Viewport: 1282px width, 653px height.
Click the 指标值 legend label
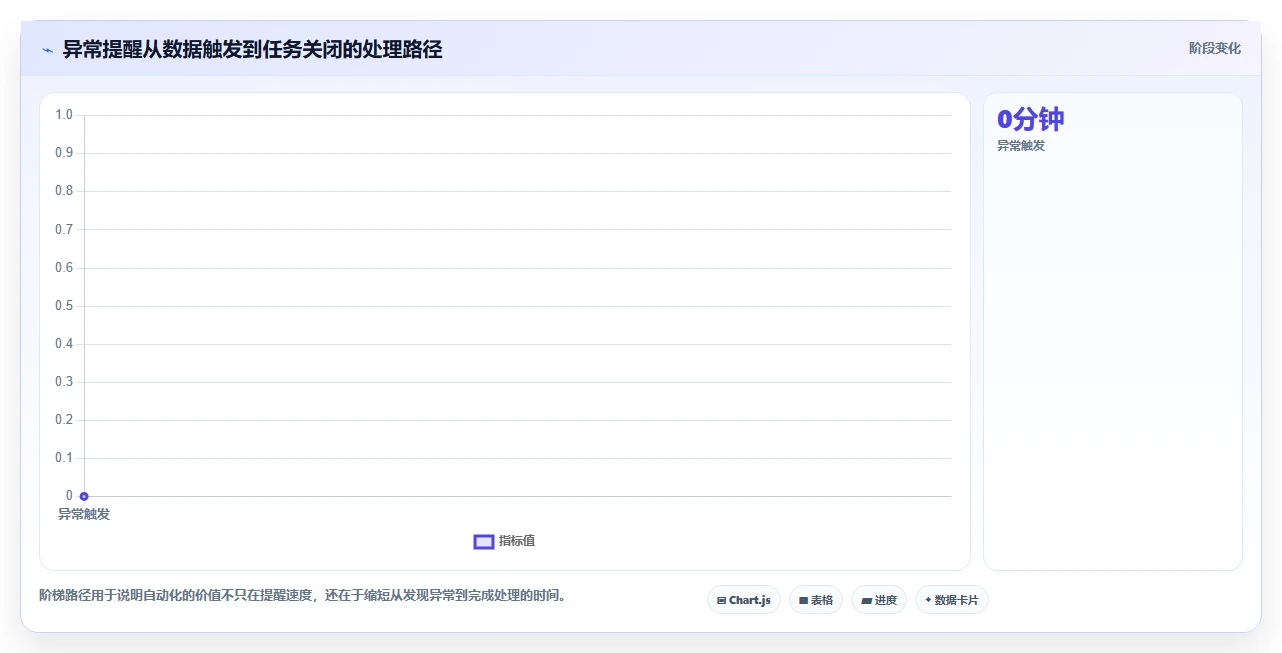tap(517, 541)
